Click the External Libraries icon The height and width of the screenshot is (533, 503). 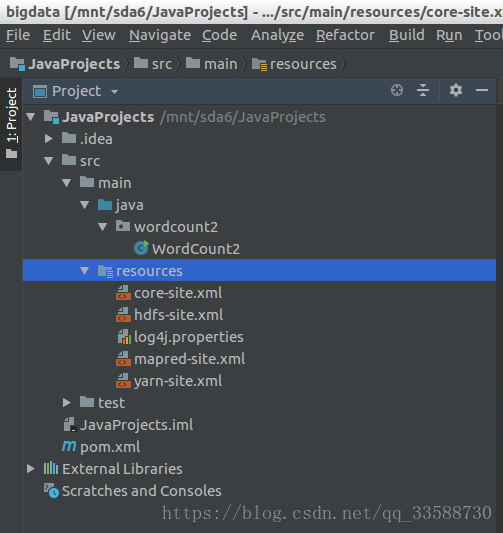(51, 468)
